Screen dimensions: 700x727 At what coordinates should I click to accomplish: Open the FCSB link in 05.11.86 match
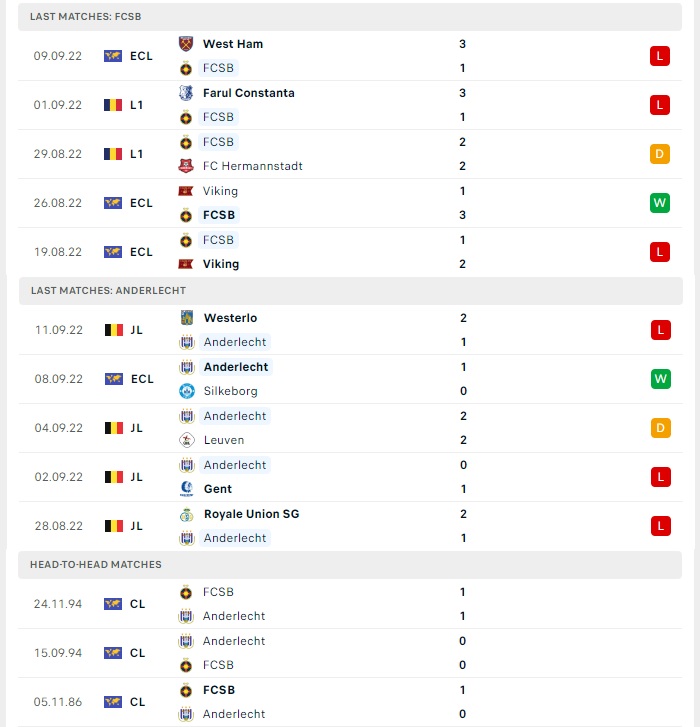(x=219, y=690)
